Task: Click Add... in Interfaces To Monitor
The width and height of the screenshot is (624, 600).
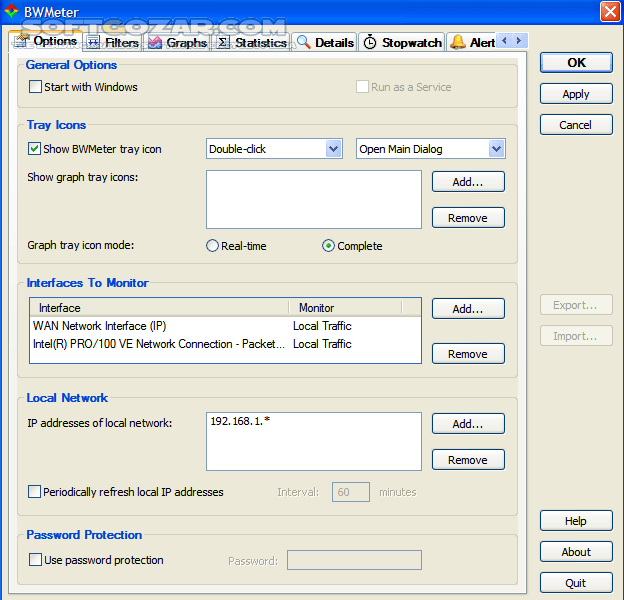Action: [x=468, y=309]
